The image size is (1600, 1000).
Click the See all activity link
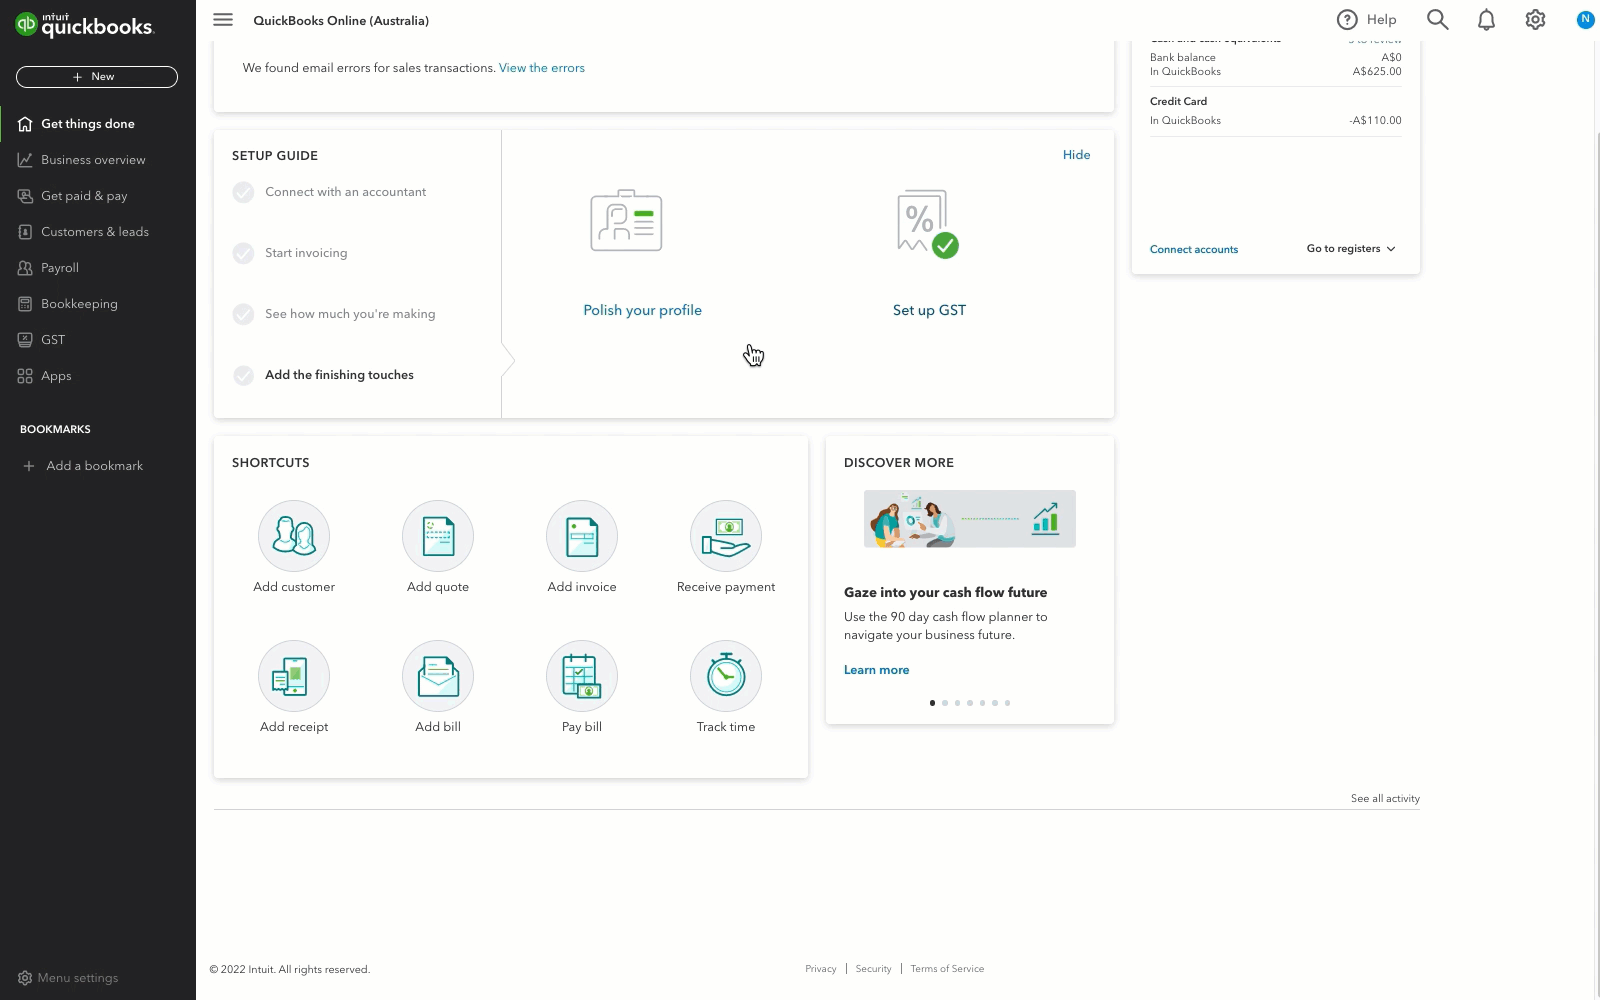pos(1385,799)
